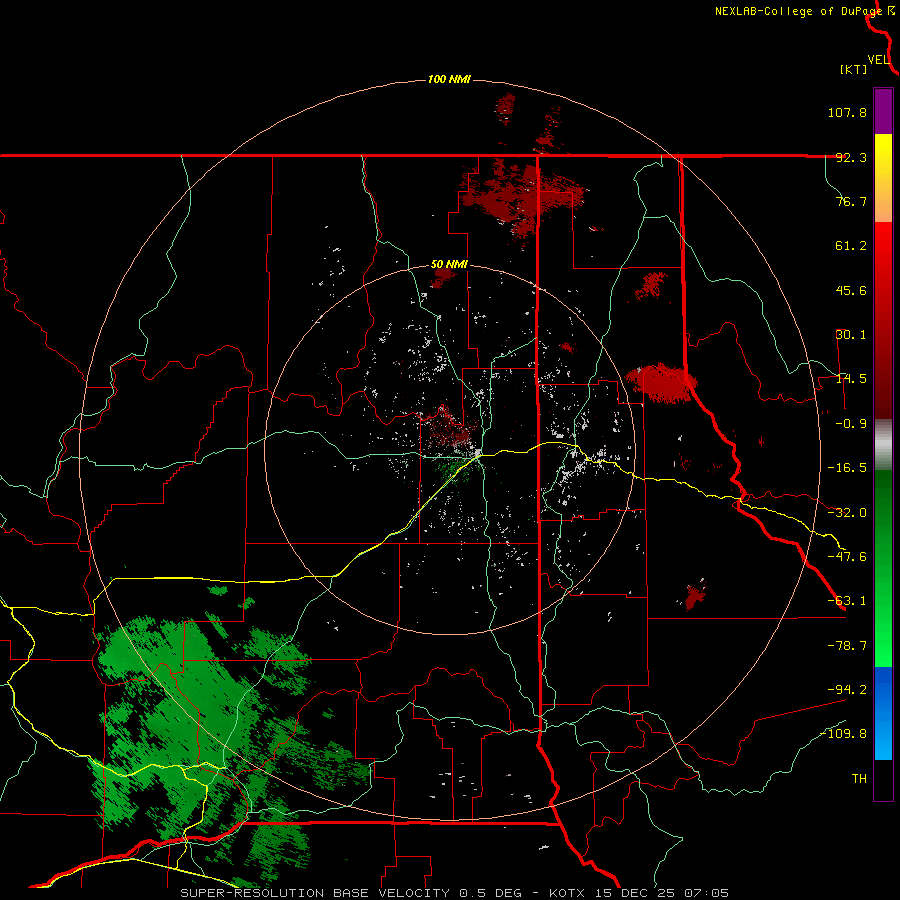Pick the yellow-orange segment of the color bar

[x=883, y=178]
